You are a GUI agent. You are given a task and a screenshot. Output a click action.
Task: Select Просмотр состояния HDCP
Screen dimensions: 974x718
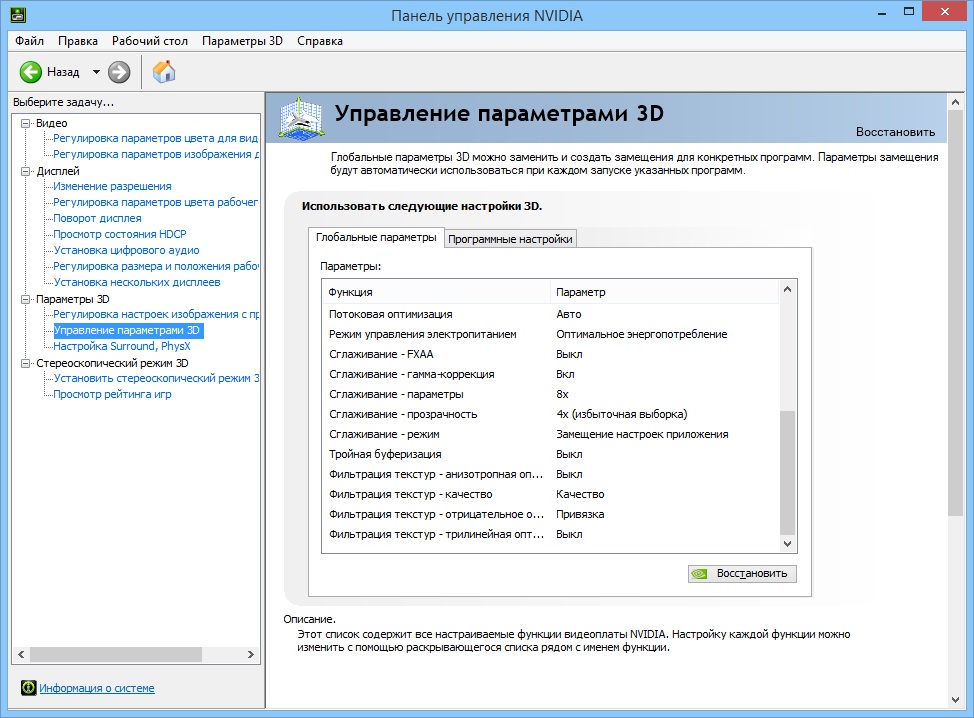coord(120,234)
